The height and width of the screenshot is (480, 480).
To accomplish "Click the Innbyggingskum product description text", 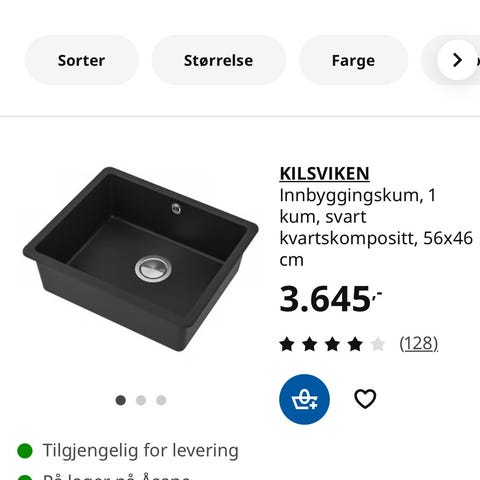I will 376,227.
